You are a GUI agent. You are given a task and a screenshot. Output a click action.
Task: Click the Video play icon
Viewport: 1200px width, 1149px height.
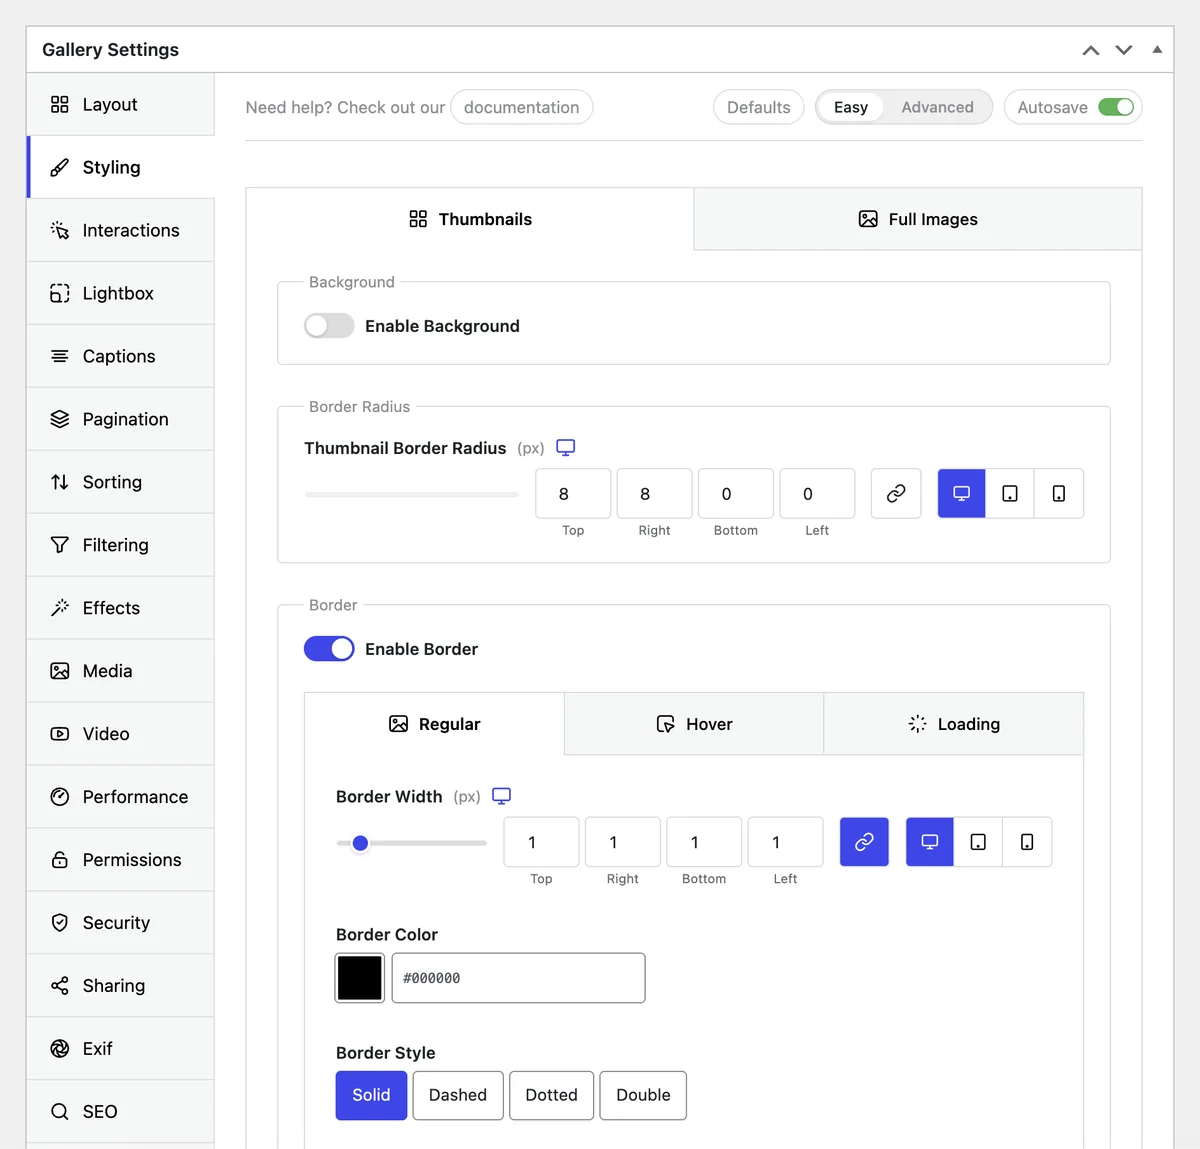click(60, 734)
